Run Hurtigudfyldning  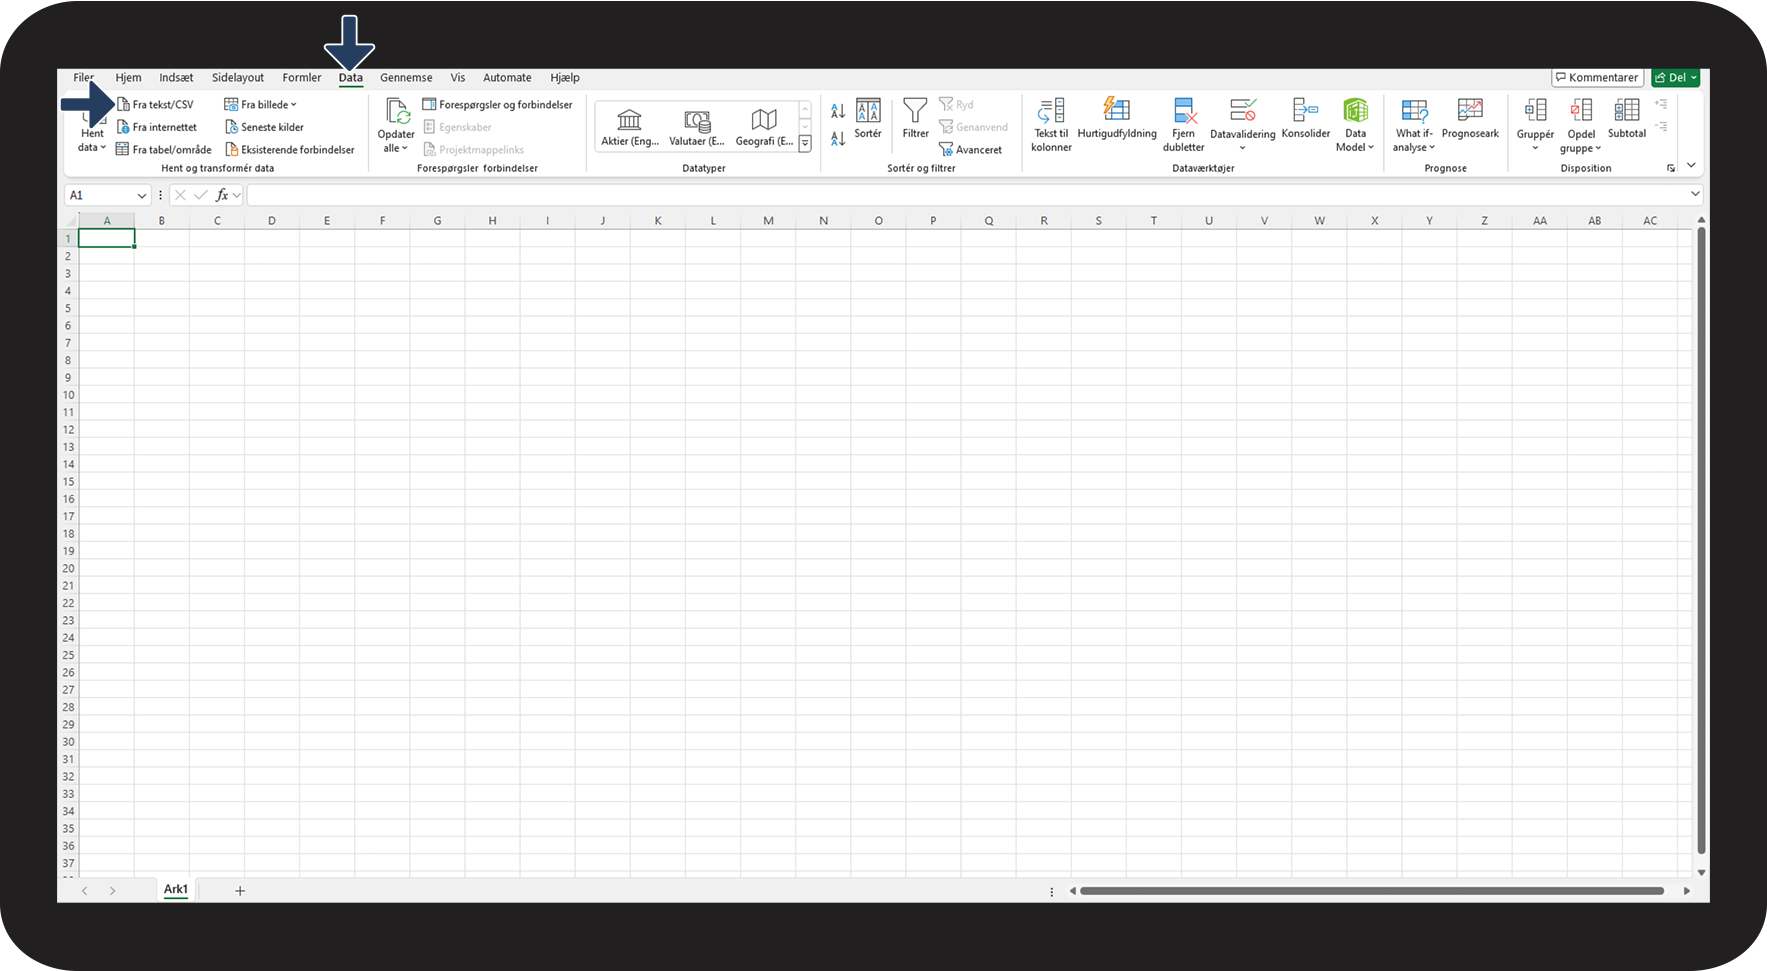1117,120
